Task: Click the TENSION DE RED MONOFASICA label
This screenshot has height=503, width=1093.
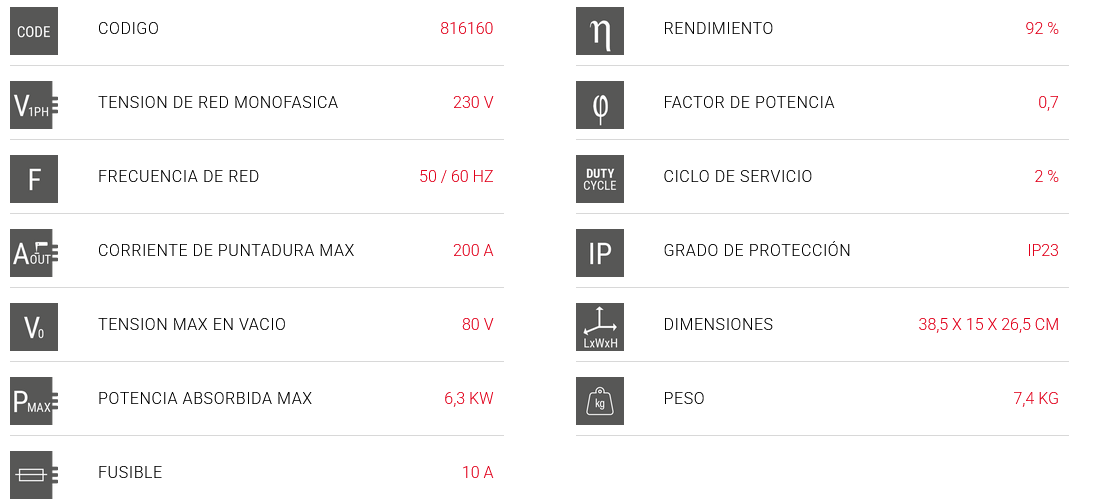Action: 218,103
